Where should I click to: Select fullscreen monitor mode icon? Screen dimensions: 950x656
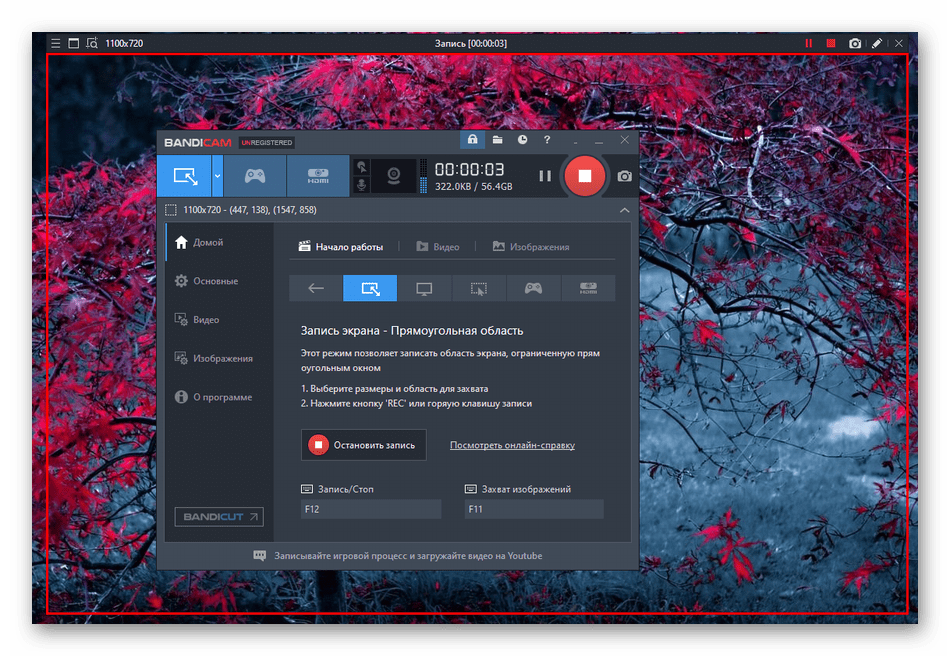click(x=424, y=288)
